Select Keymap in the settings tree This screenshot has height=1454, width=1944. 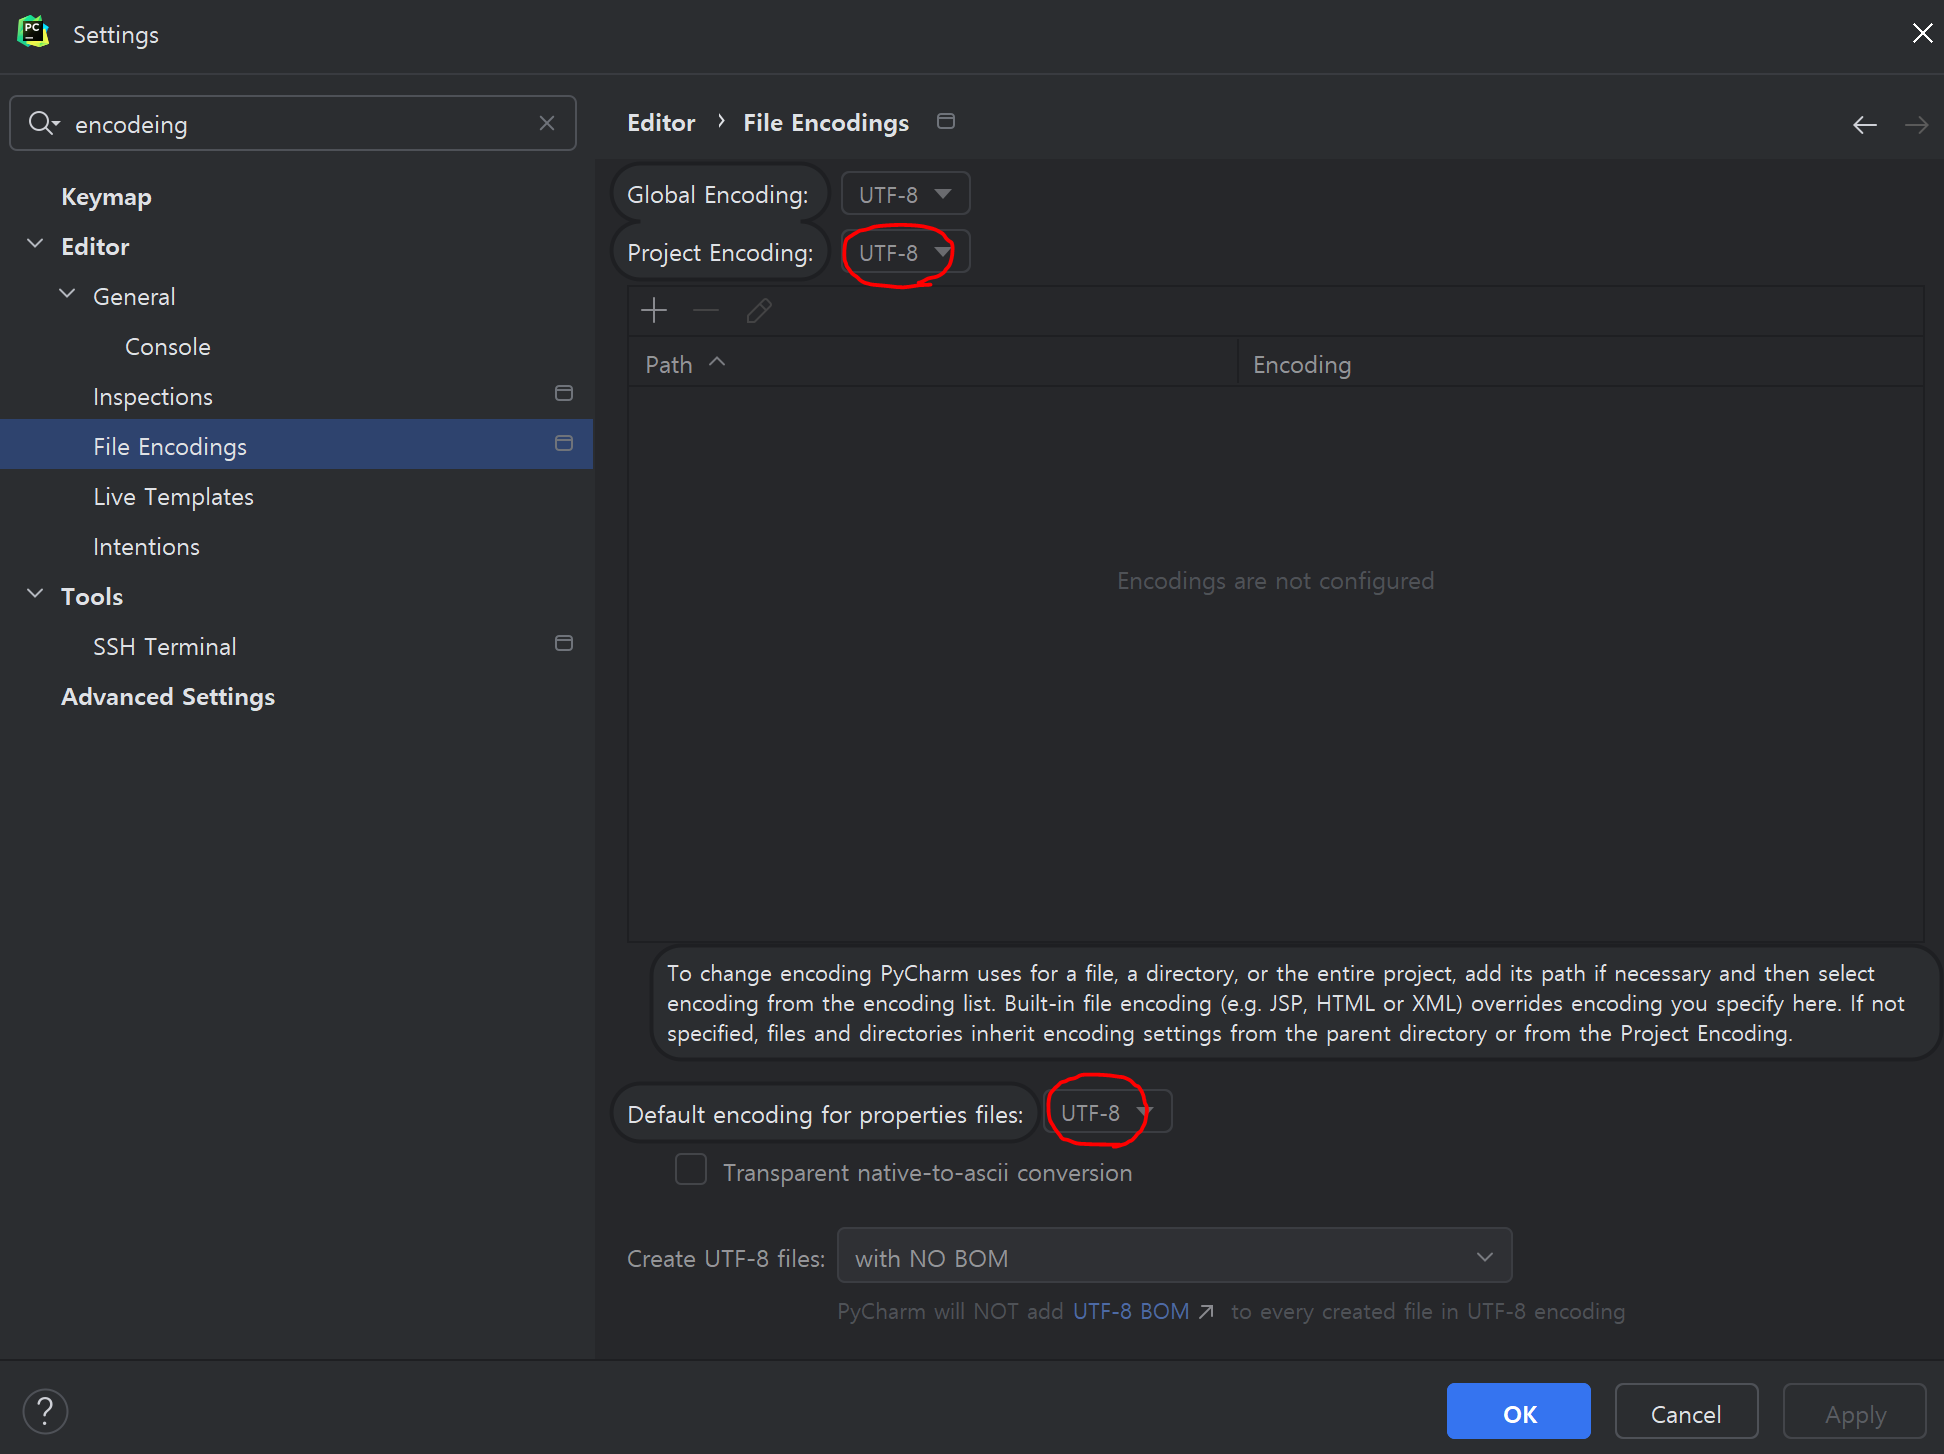click(x=106, y=196)
